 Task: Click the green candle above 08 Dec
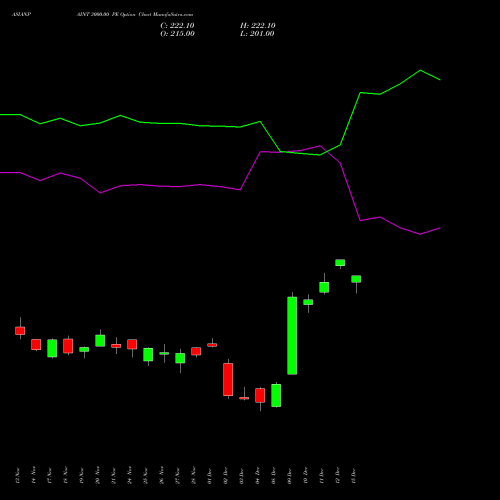tap(276, 395)
